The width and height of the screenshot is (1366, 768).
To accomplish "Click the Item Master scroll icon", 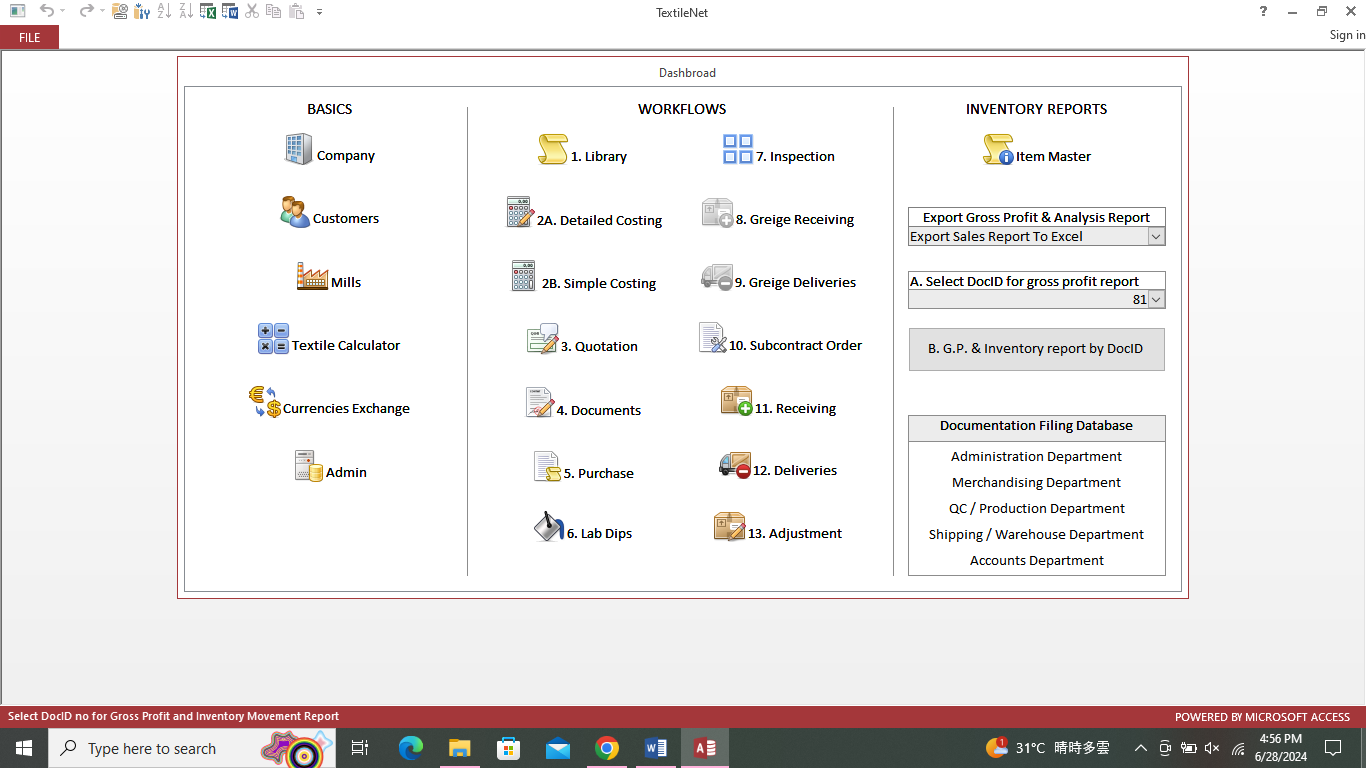I will 997,150.
